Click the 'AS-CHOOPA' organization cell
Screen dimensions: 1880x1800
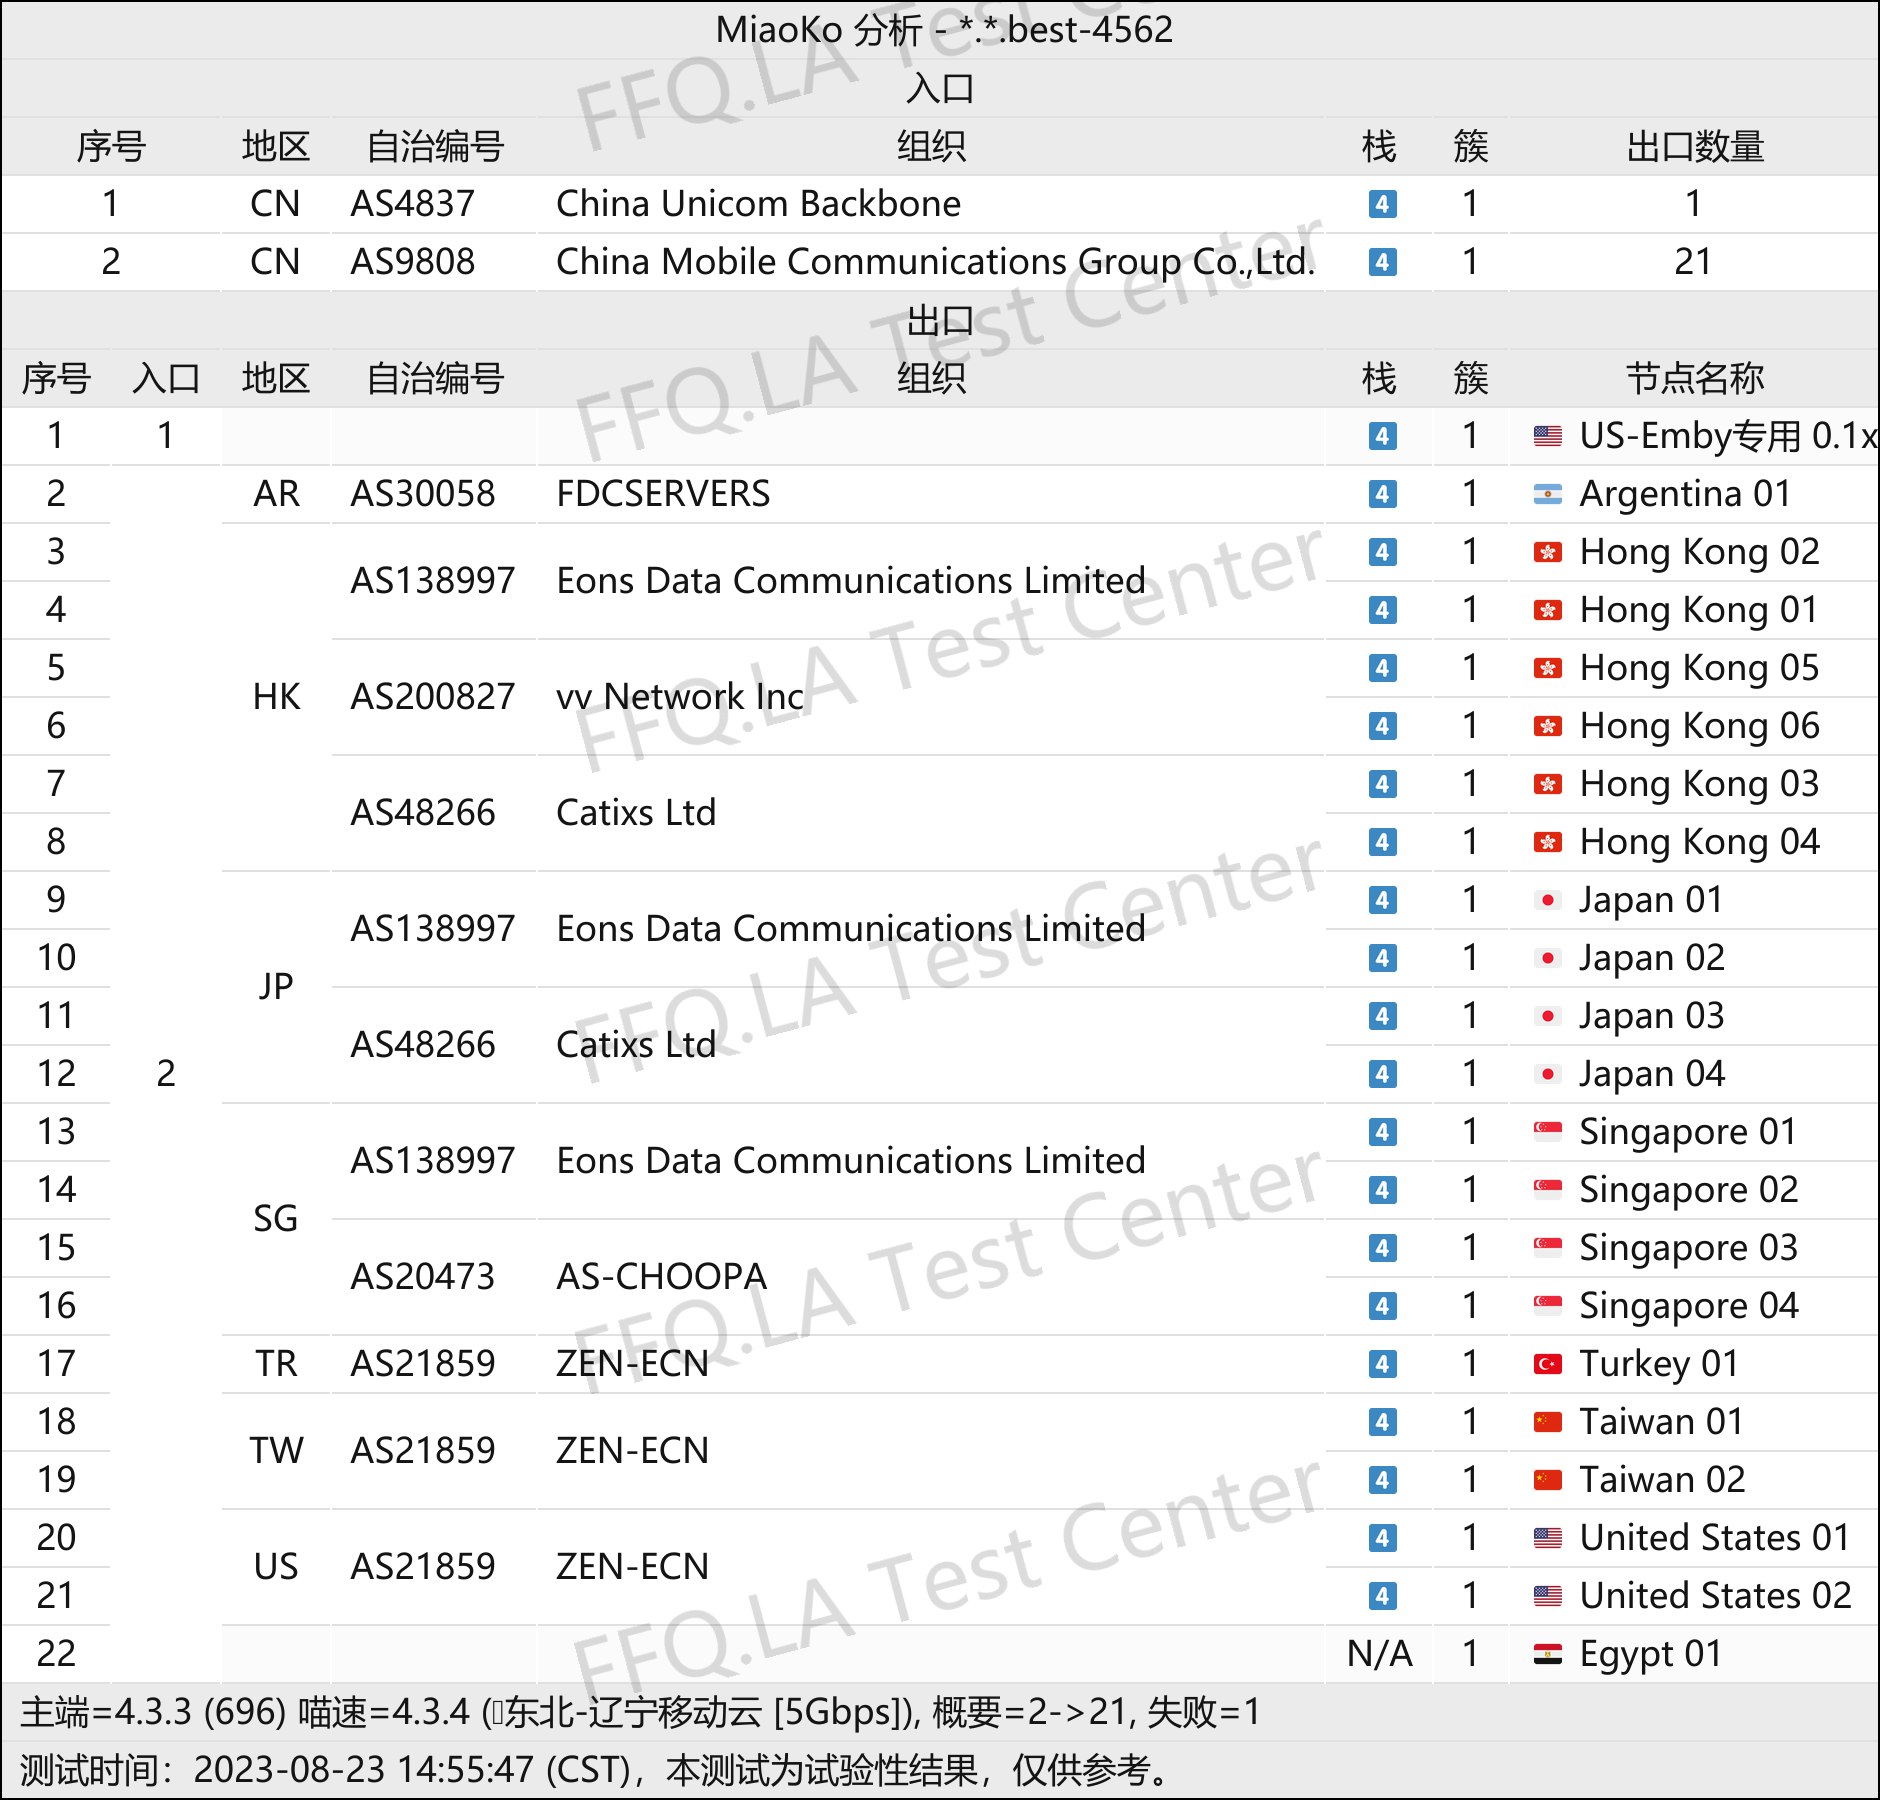(661, 1277)
